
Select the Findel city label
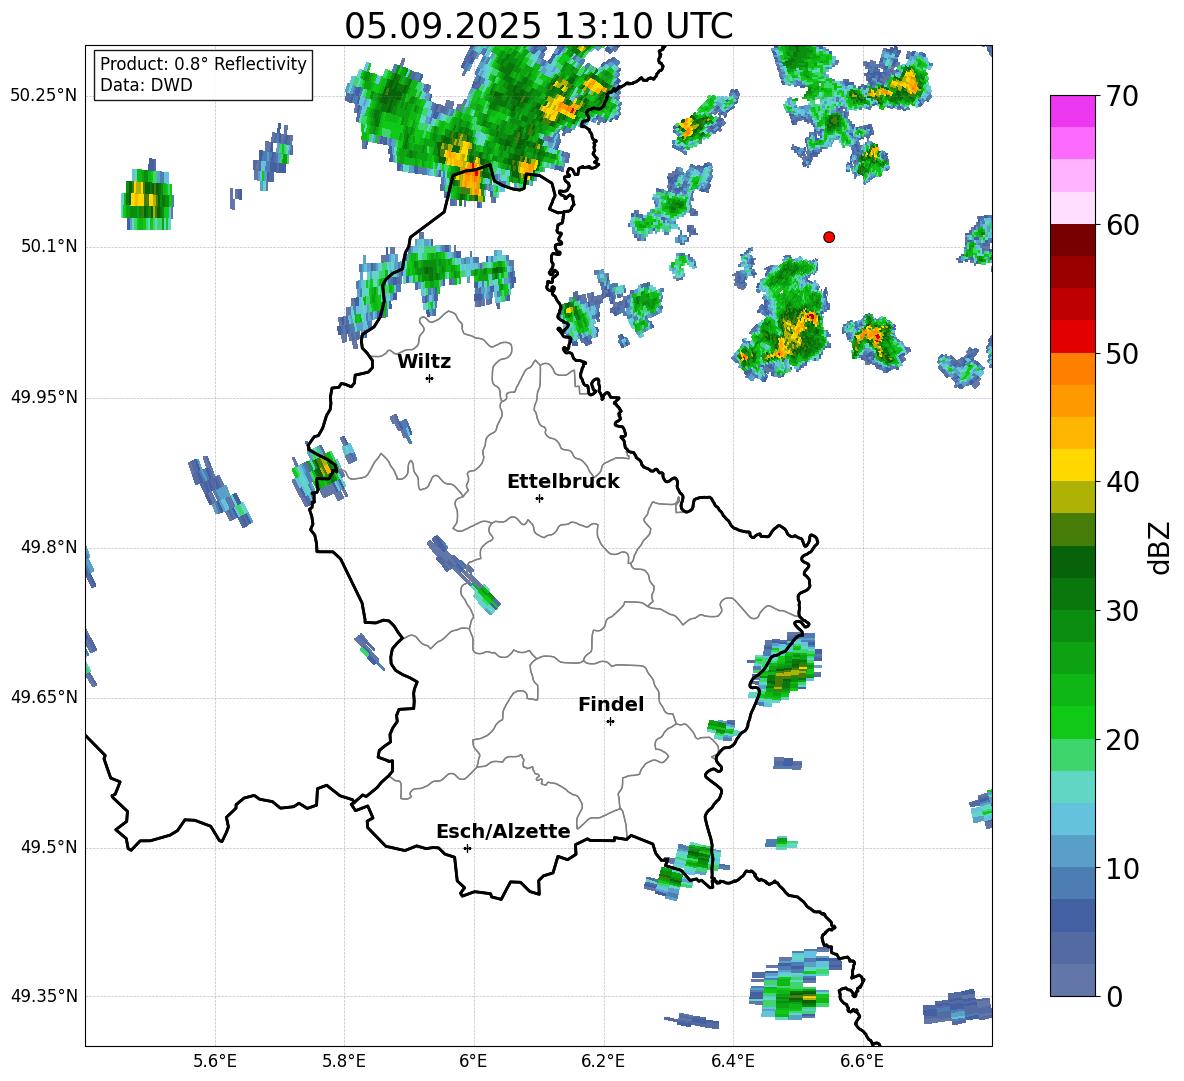click(x=611, y=705)
